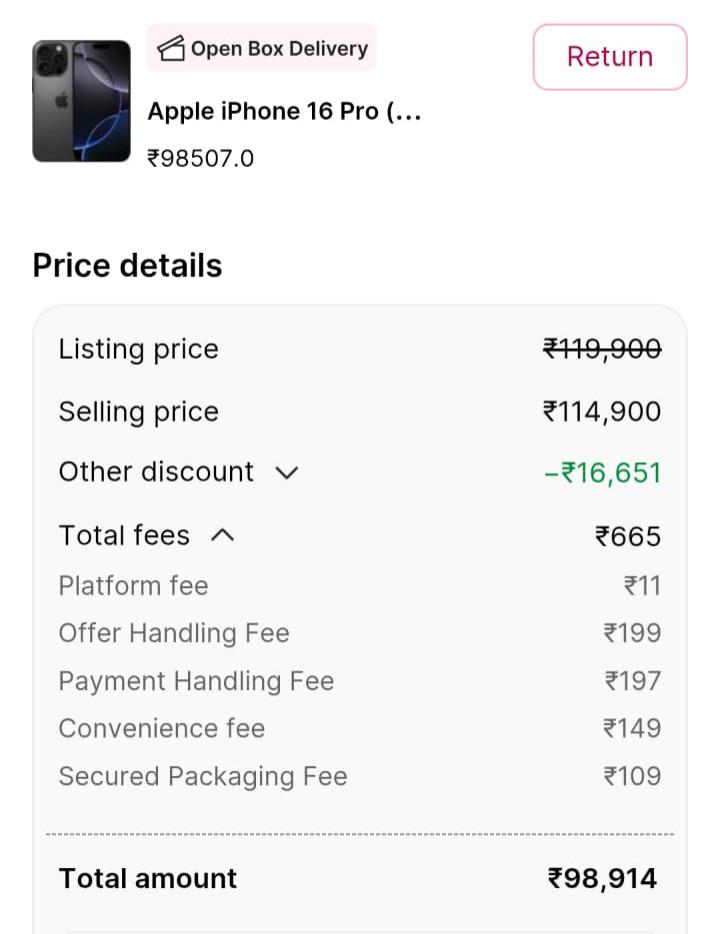Viewport: 719px width, 934px height.
Task: Click the Open Box Delivery box icon
Action: pos(172,48)
